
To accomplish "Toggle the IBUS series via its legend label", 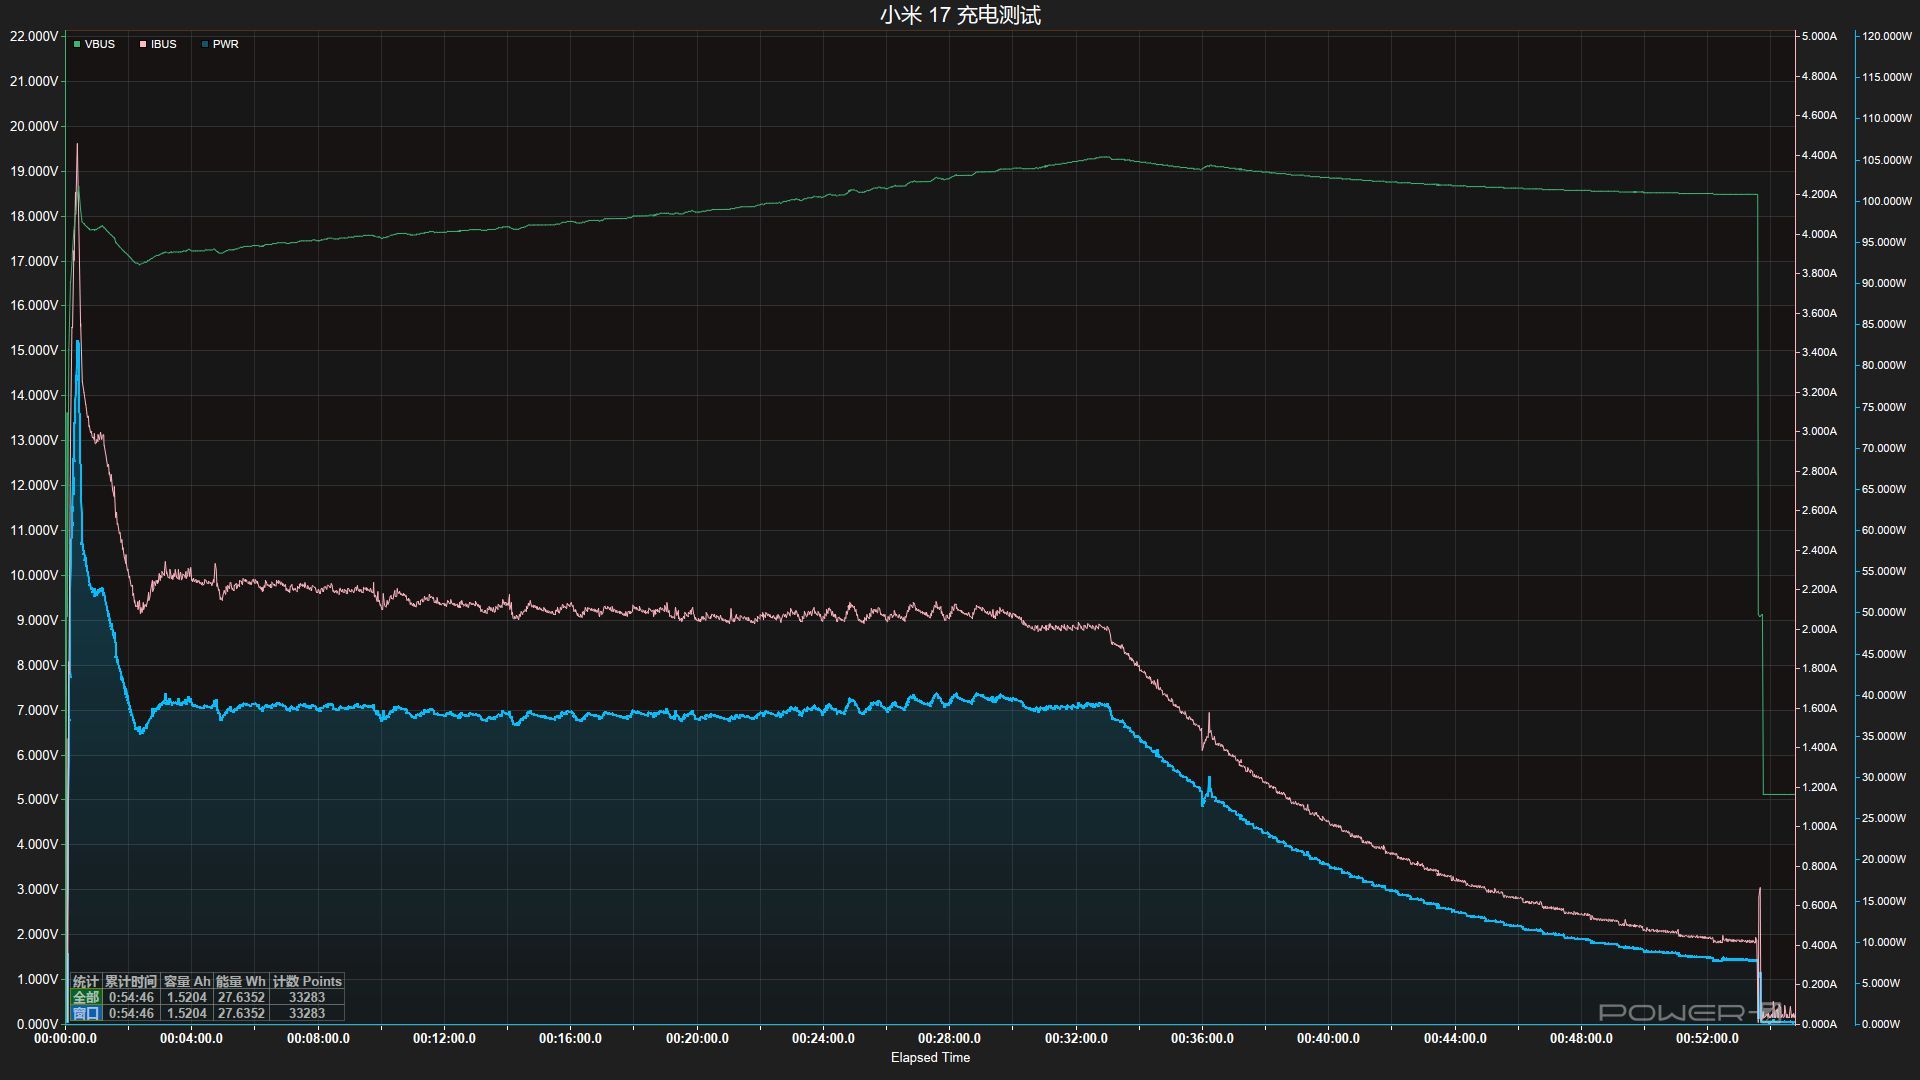I will tap(164, 44).
